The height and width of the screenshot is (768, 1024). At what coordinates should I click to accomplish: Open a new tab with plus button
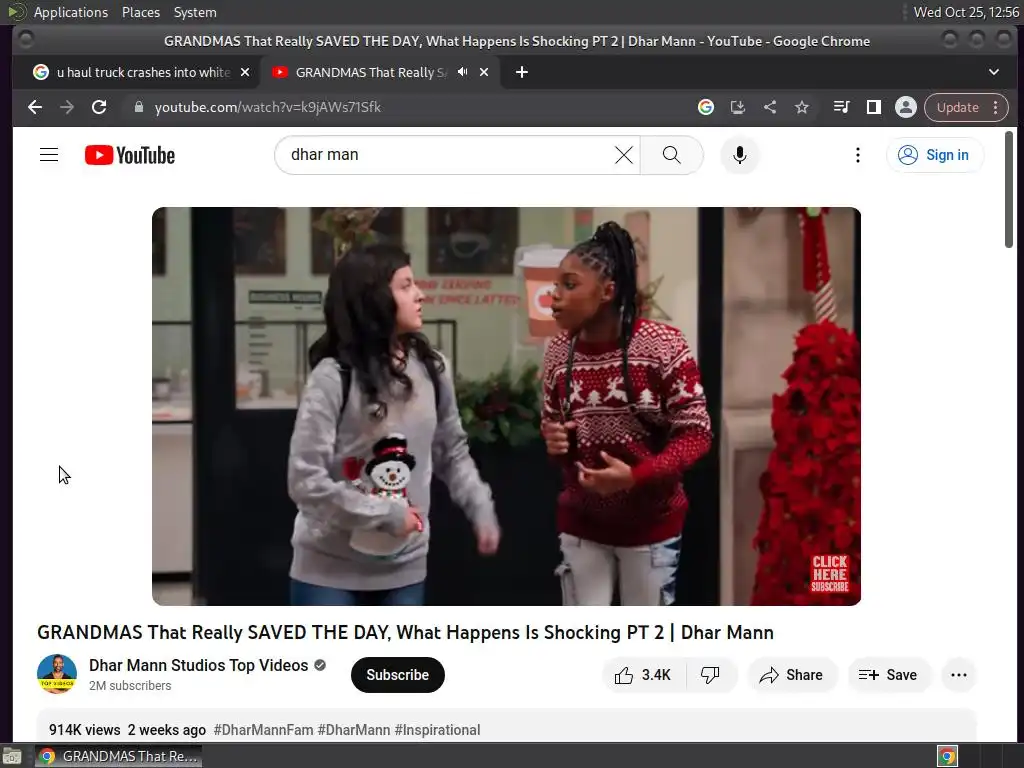coord(521,72)
